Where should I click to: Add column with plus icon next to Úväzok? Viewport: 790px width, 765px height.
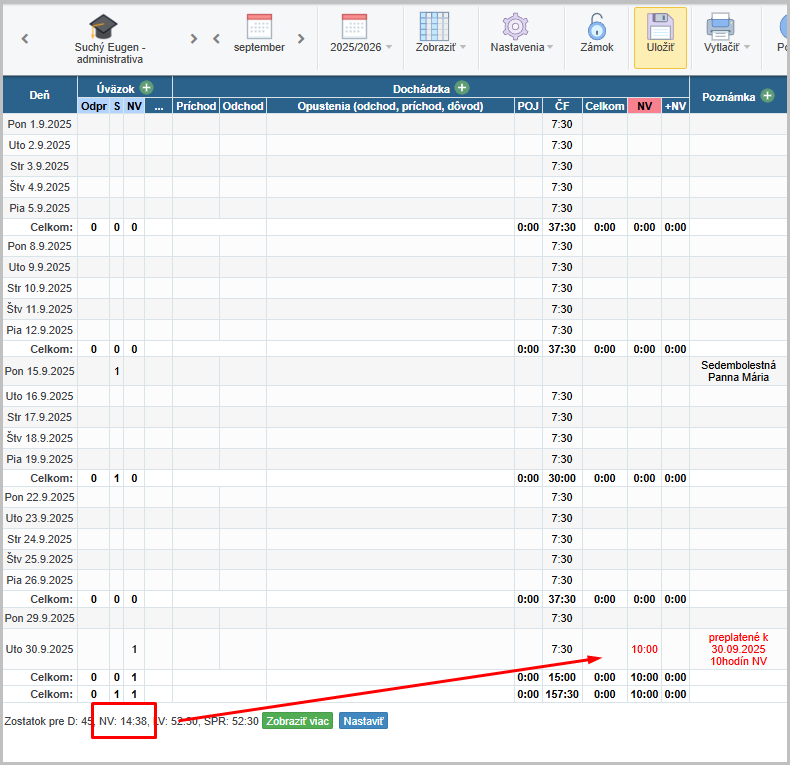(x=147, y=88)
